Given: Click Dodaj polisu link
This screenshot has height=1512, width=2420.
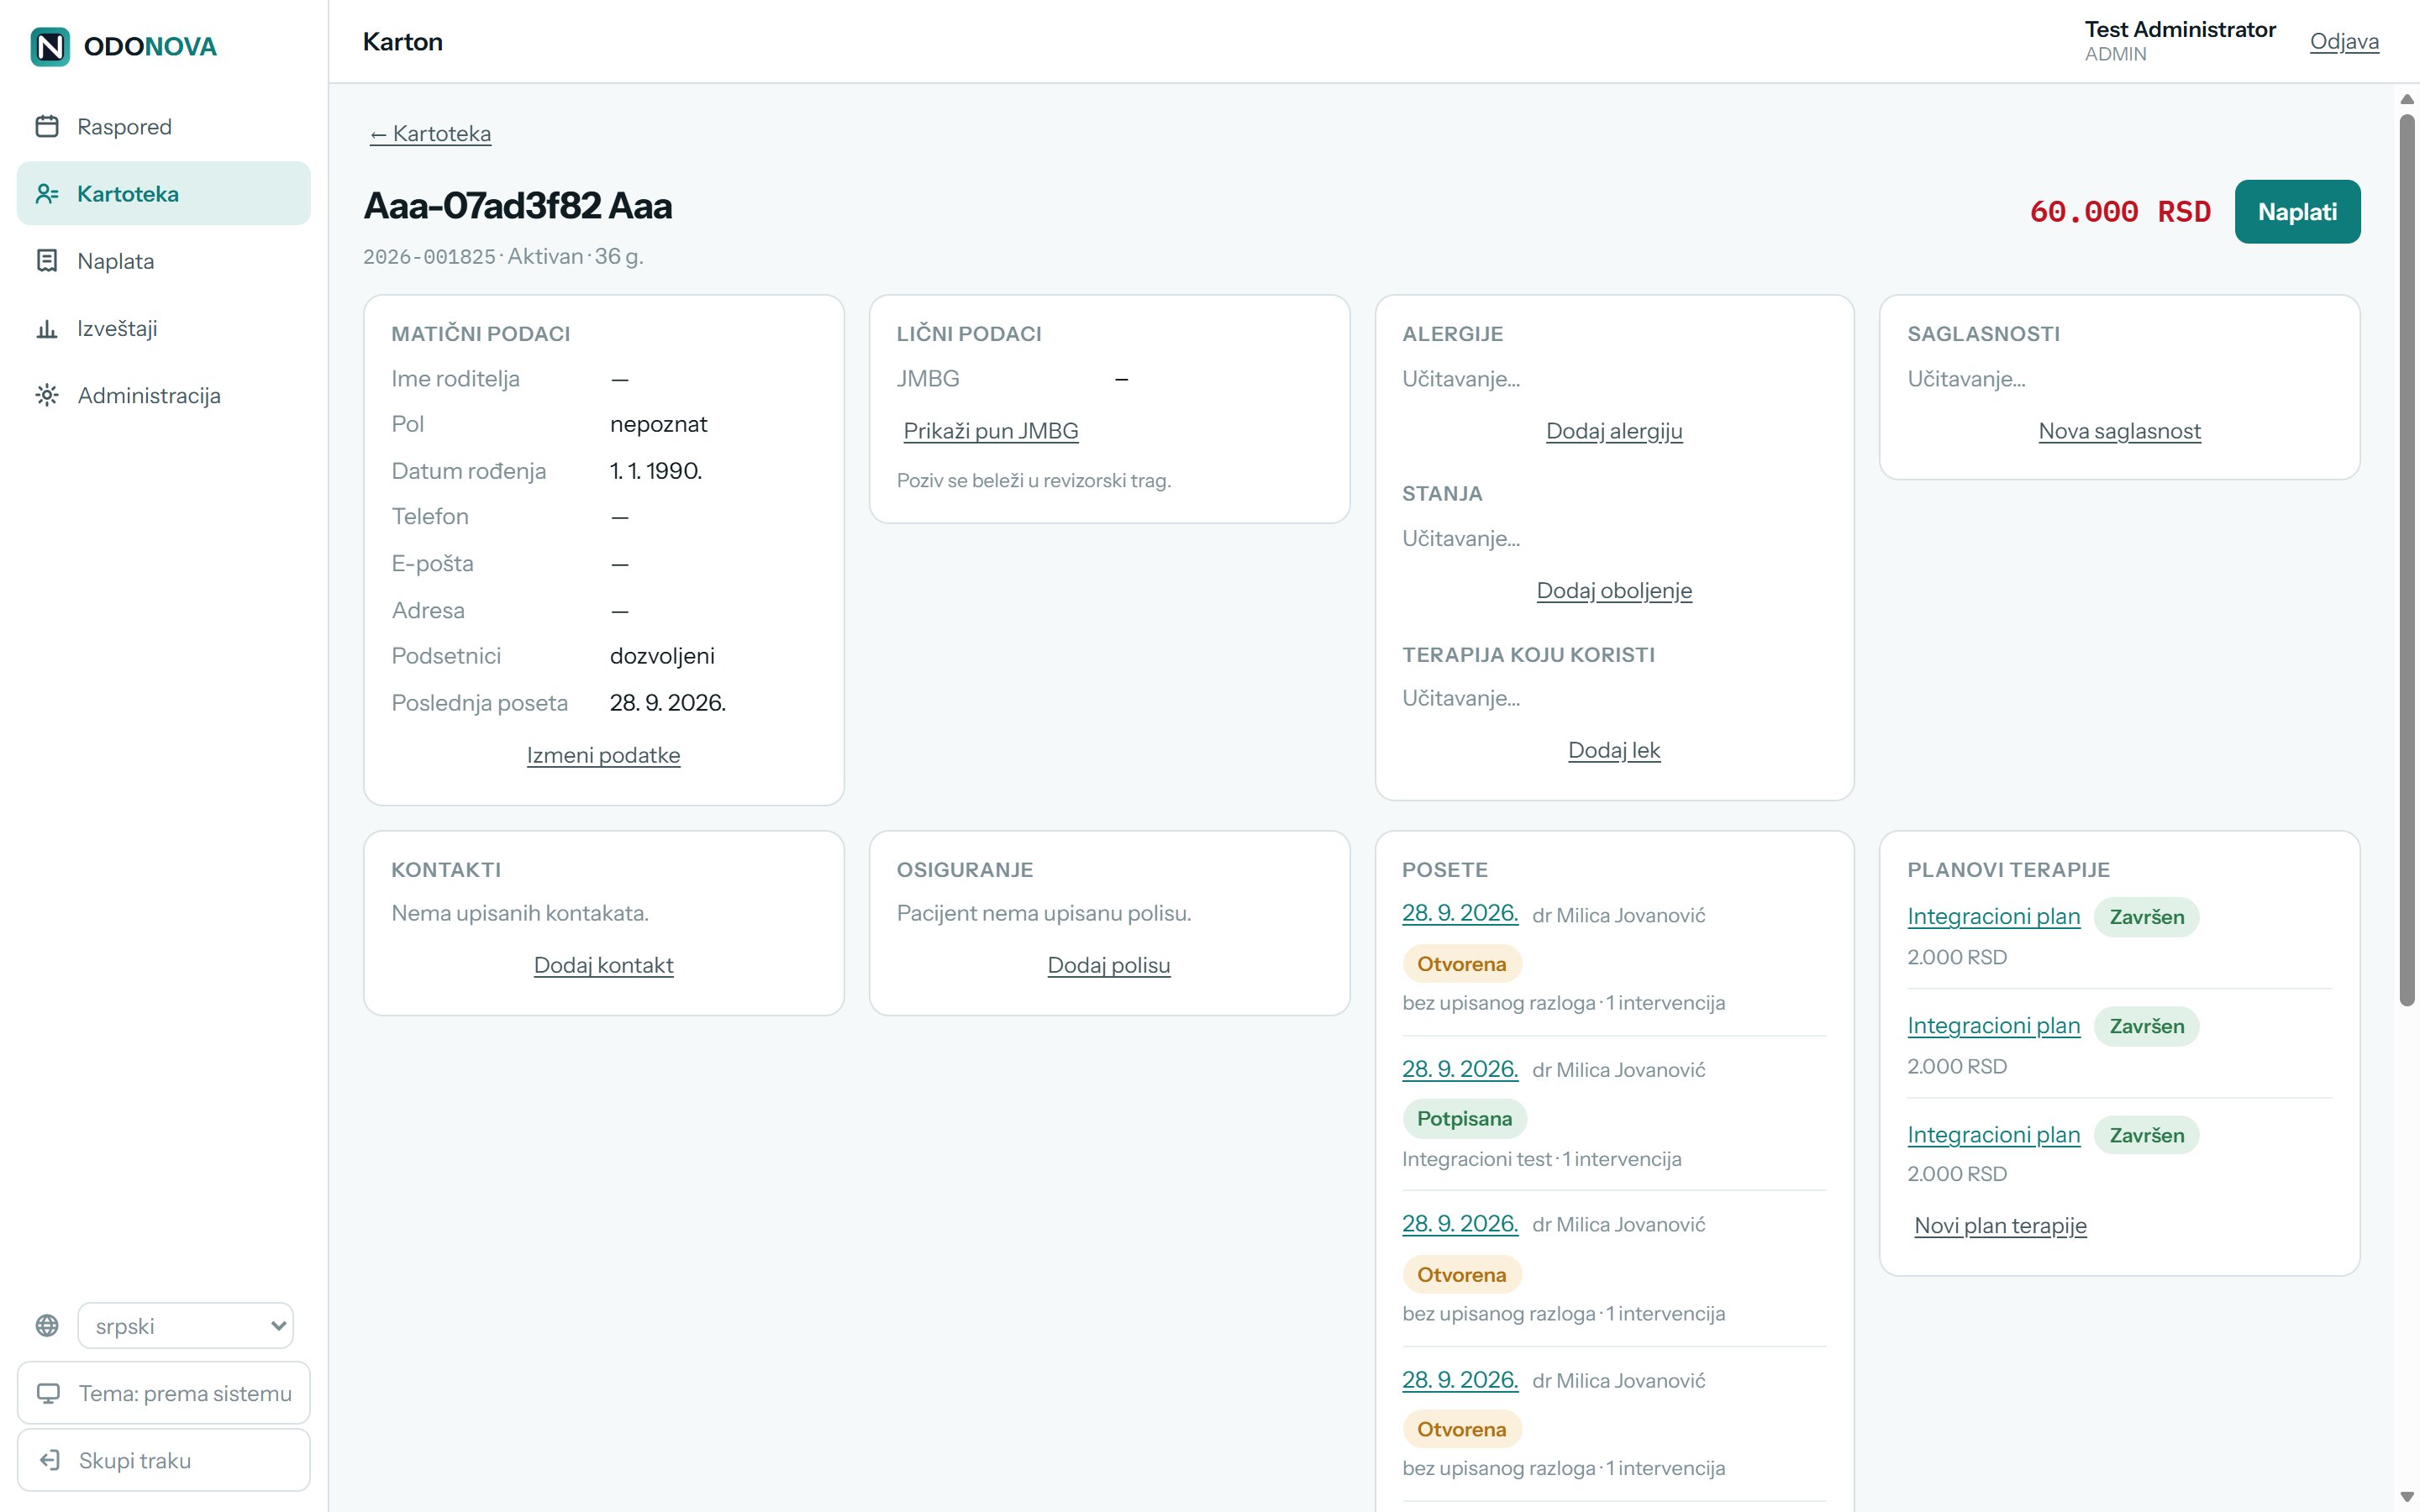Looking at the screenshot, I should point(1109,965).
